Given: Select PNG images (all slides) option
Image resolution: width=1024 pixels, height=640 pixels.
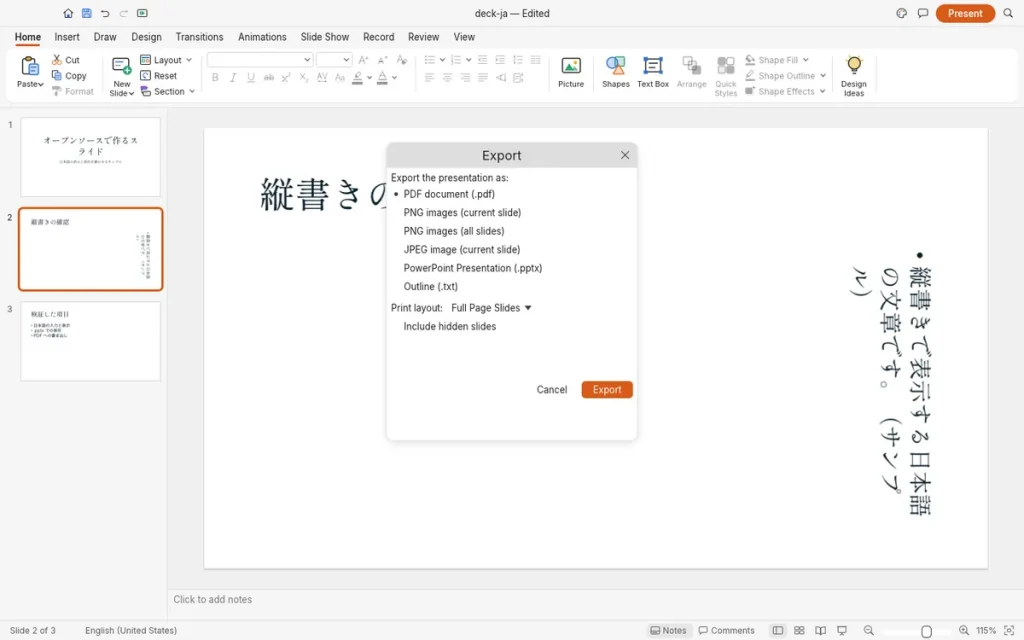Looking at the screenshot, I should [454, 231].
